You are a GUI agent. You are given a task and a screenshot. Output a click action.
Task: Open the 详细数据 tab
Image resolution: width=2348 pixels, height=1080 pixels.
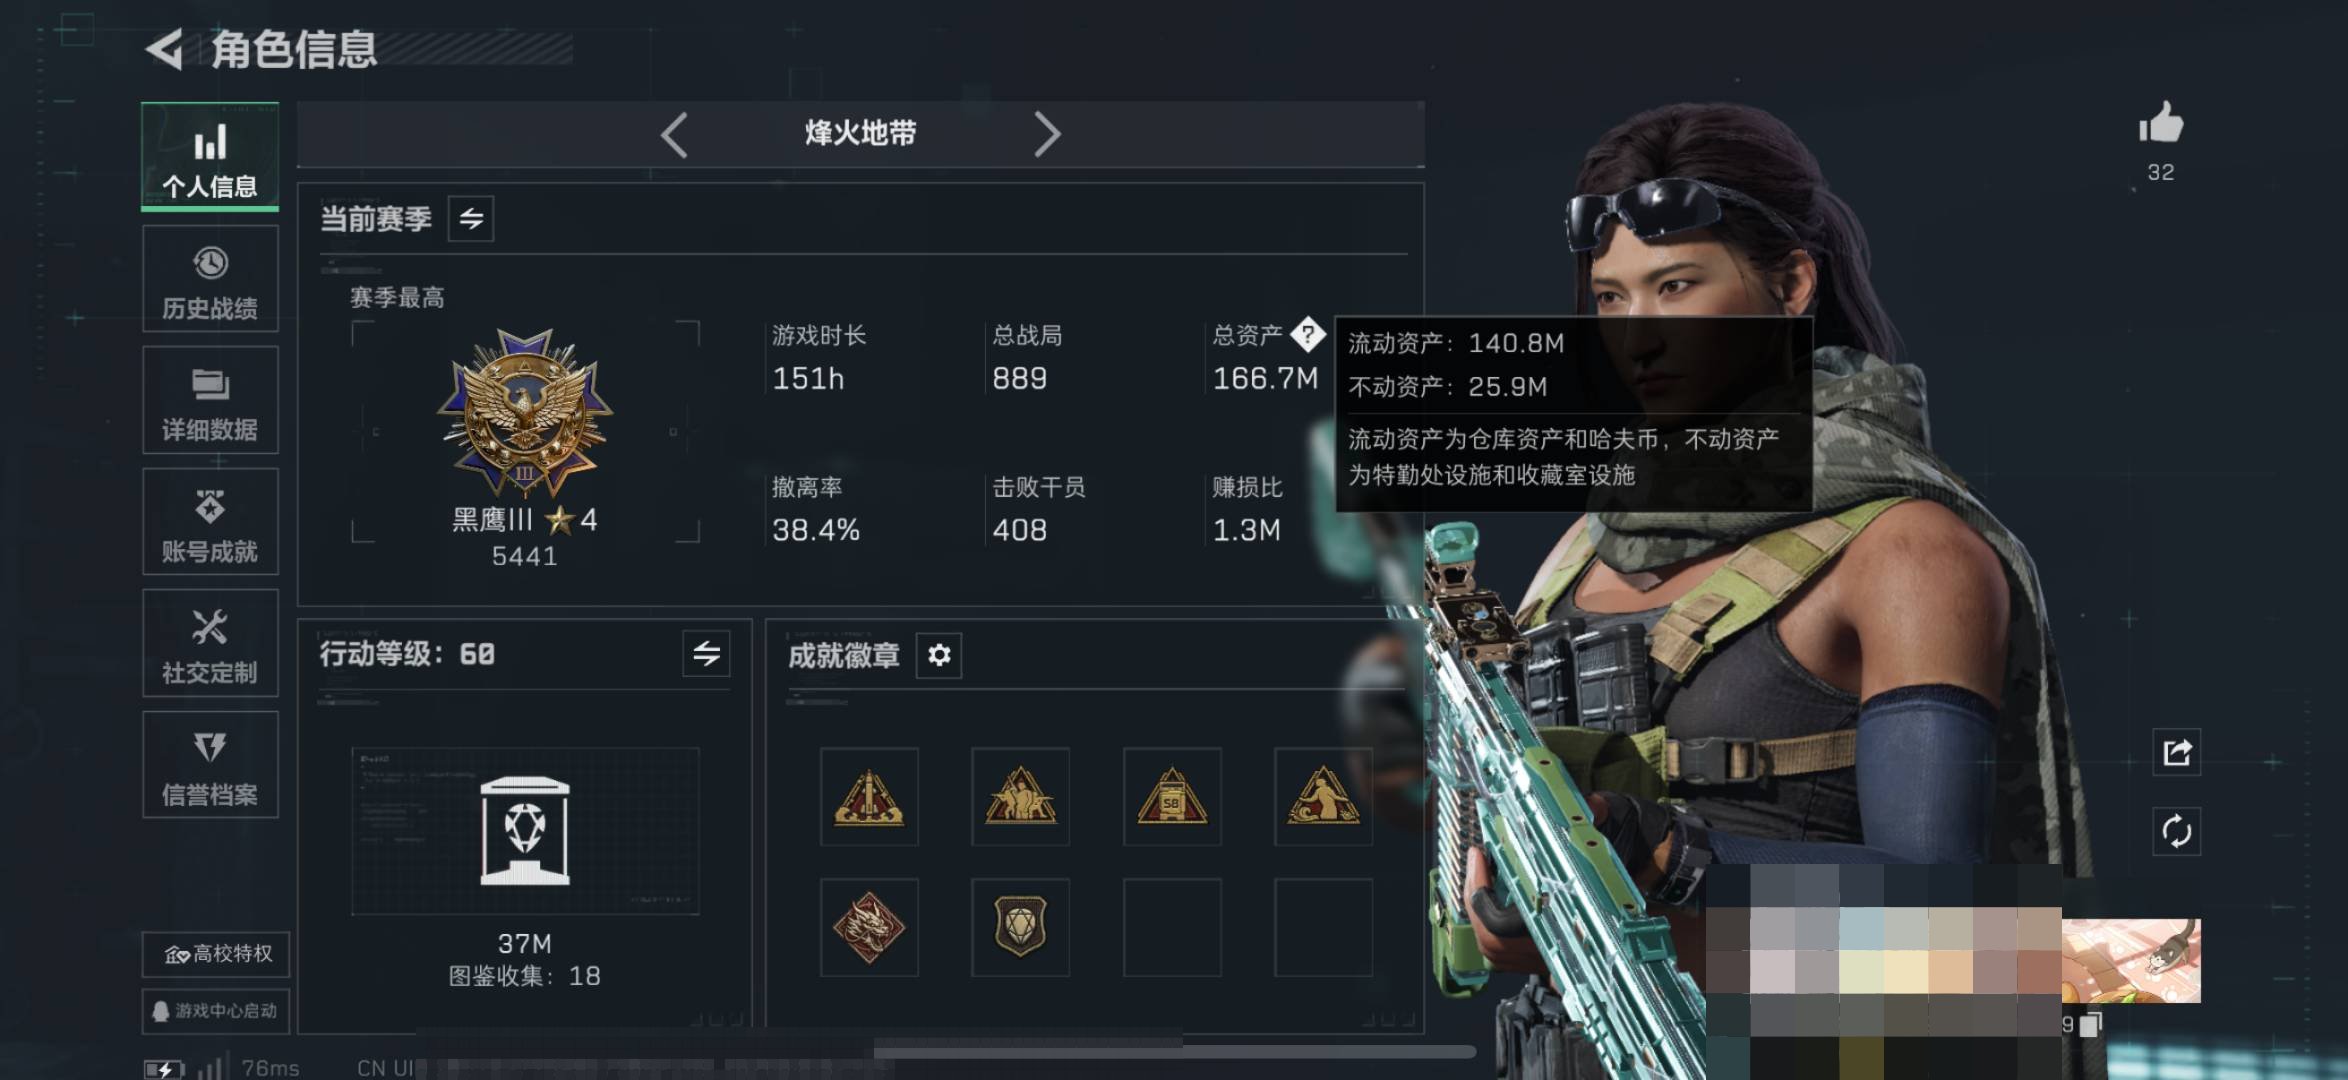(210, 401)
